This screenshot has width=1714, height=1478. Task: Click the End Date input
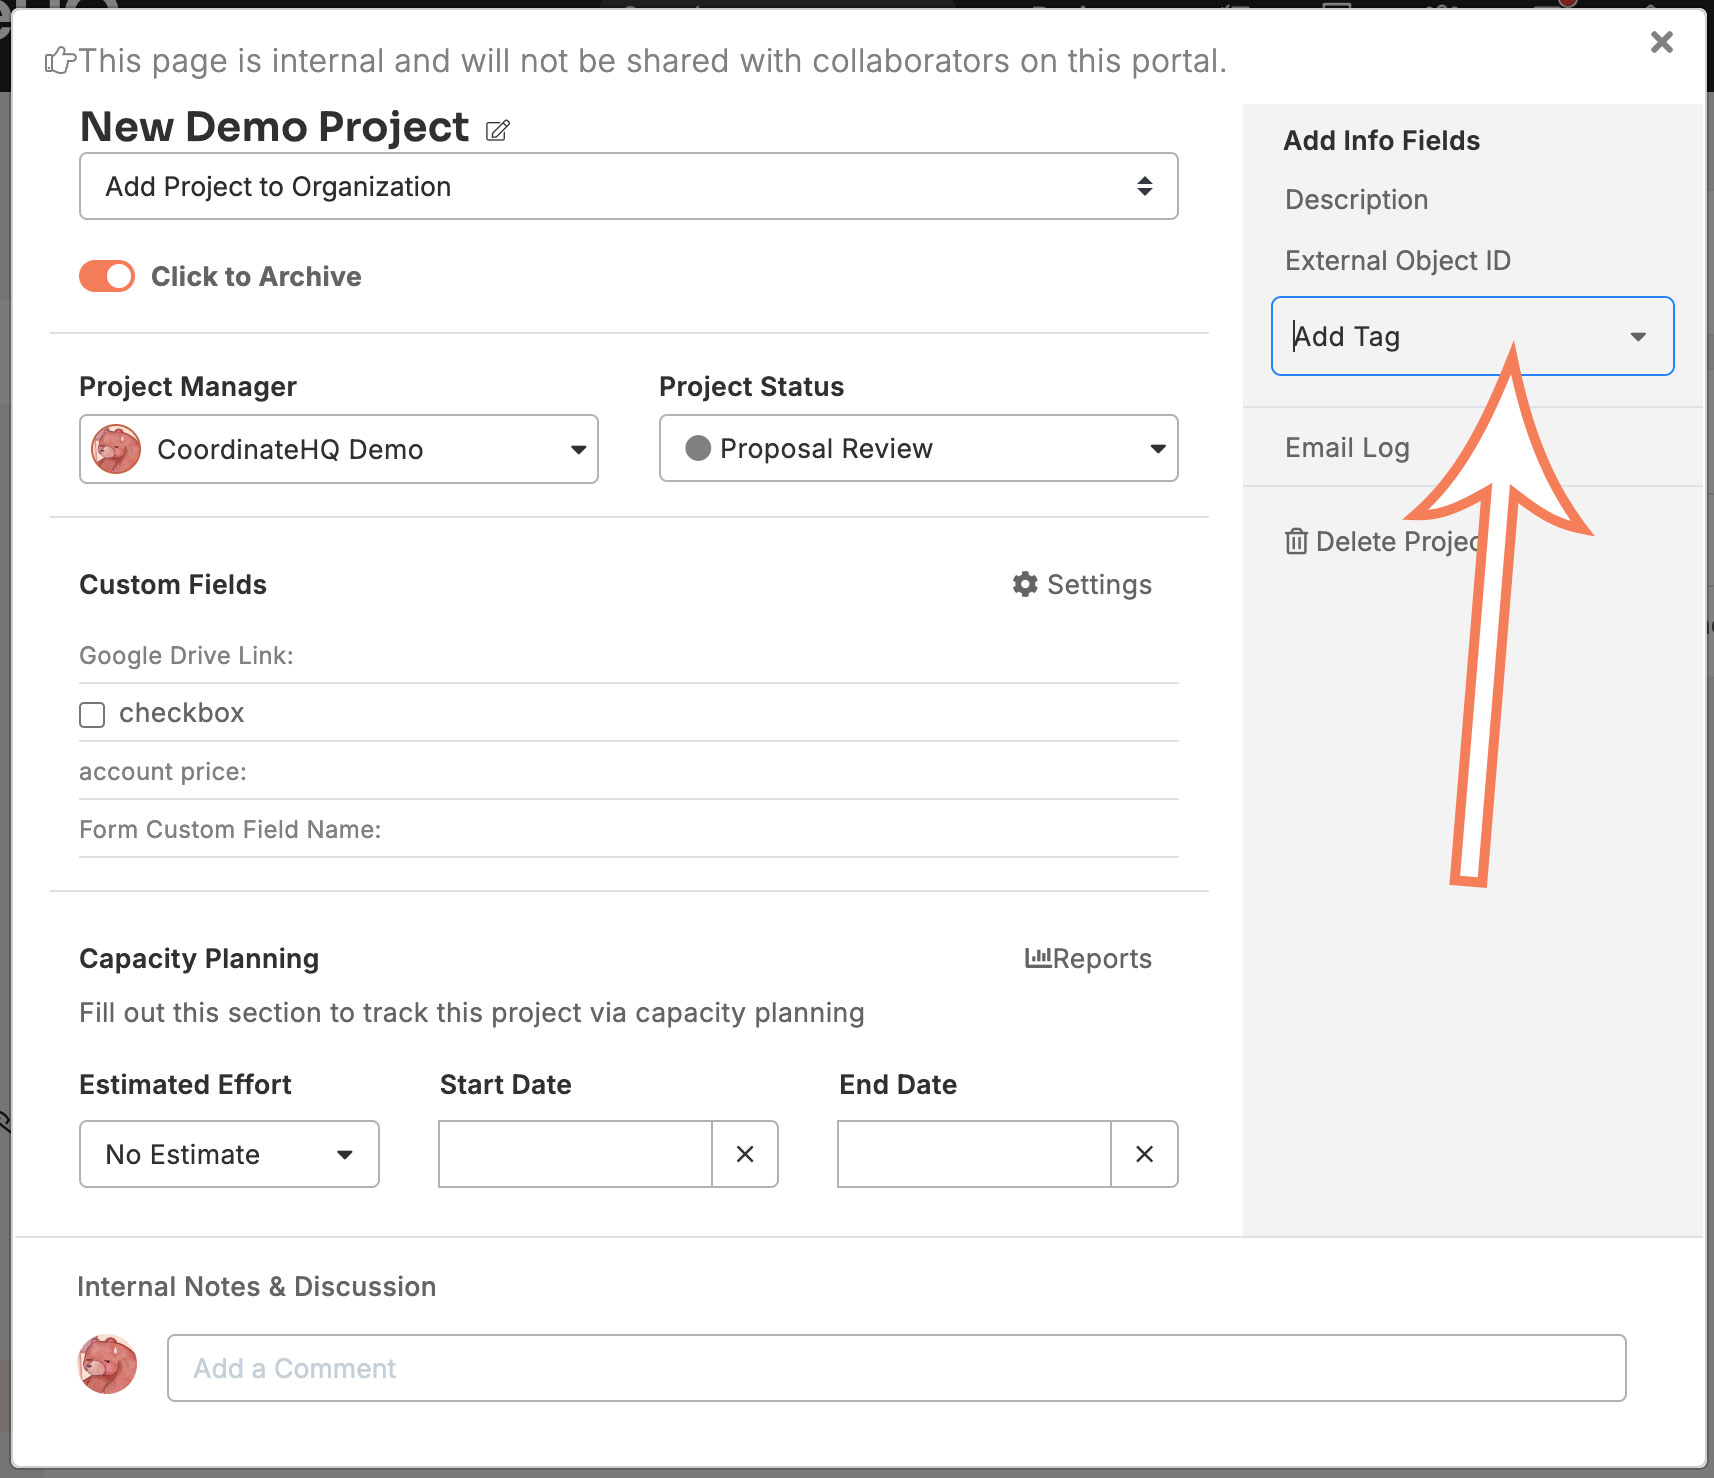tap(974, 1154)
